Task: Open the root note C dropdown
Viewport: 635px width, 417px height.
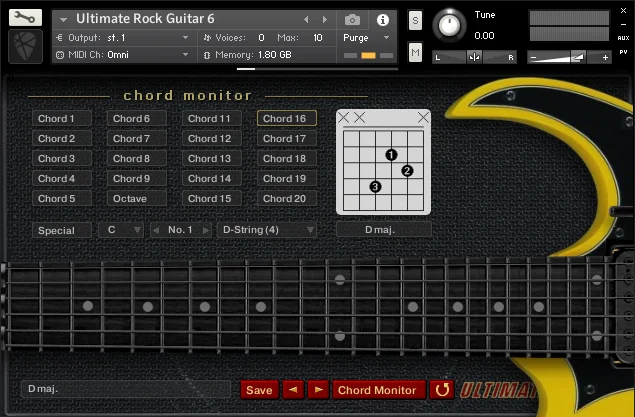Action: 121,230
